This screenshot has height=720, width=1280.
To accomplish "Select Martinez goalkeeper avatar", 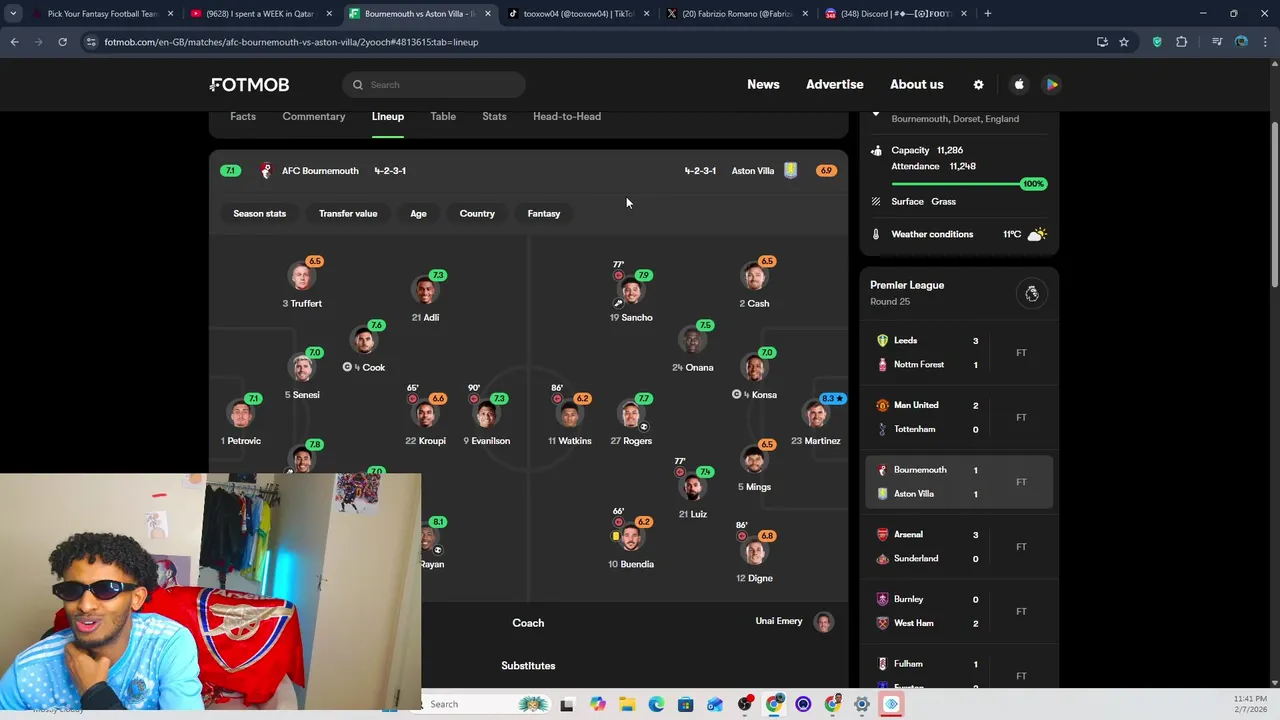I will tap(816, 413).
